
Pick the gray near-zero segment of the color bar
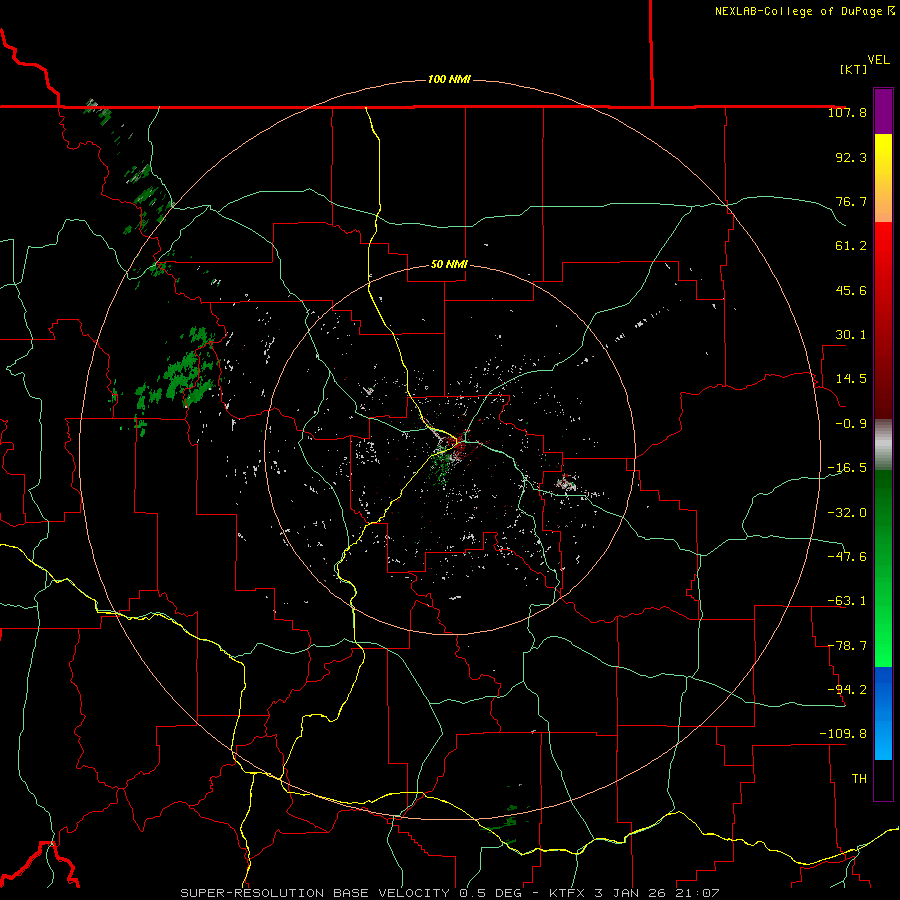(x=883, y=445)
